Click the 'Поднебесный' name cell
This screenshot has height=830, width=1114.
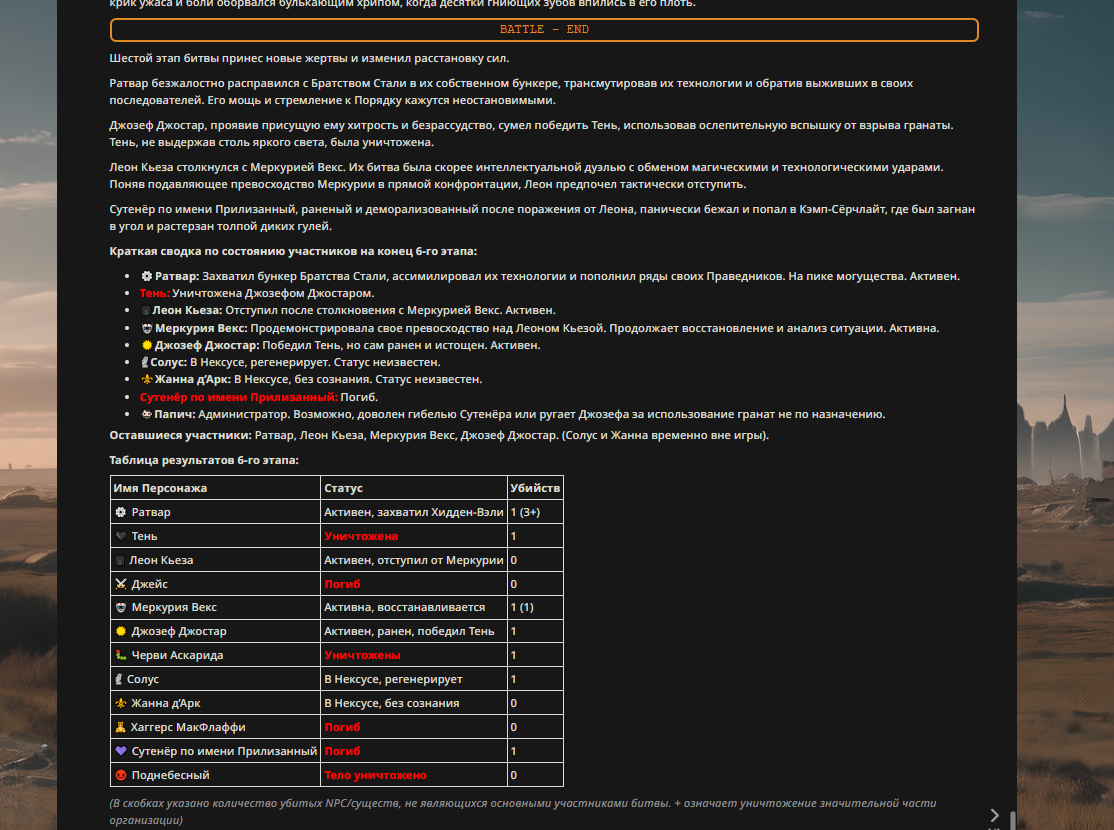[215, 775]
